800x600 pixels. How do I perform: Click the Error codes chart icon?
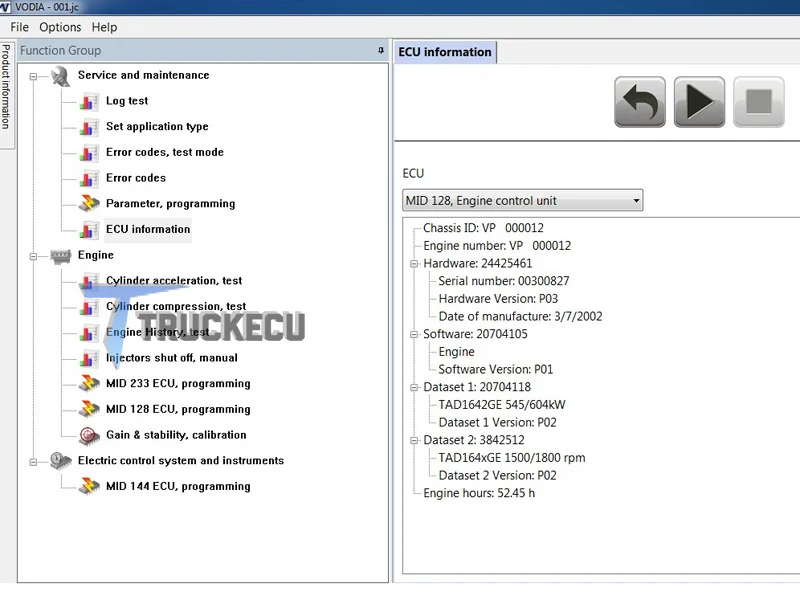[x=89, y=178]
